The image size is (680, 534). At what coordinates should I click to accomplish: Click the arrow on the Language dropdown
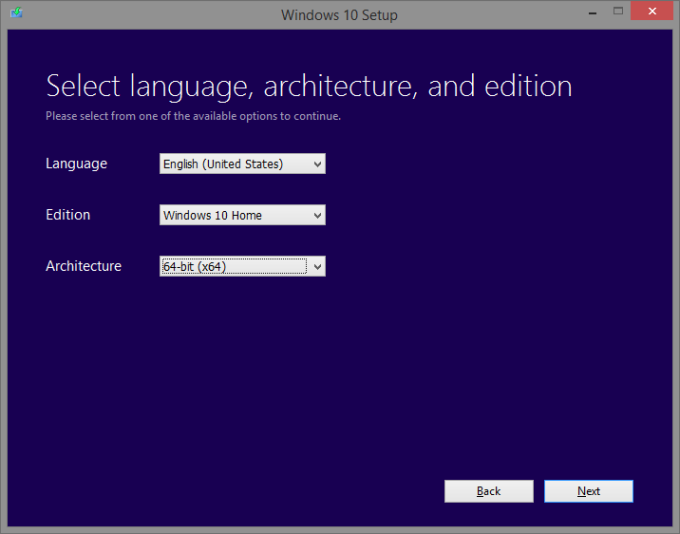point(317,164)
